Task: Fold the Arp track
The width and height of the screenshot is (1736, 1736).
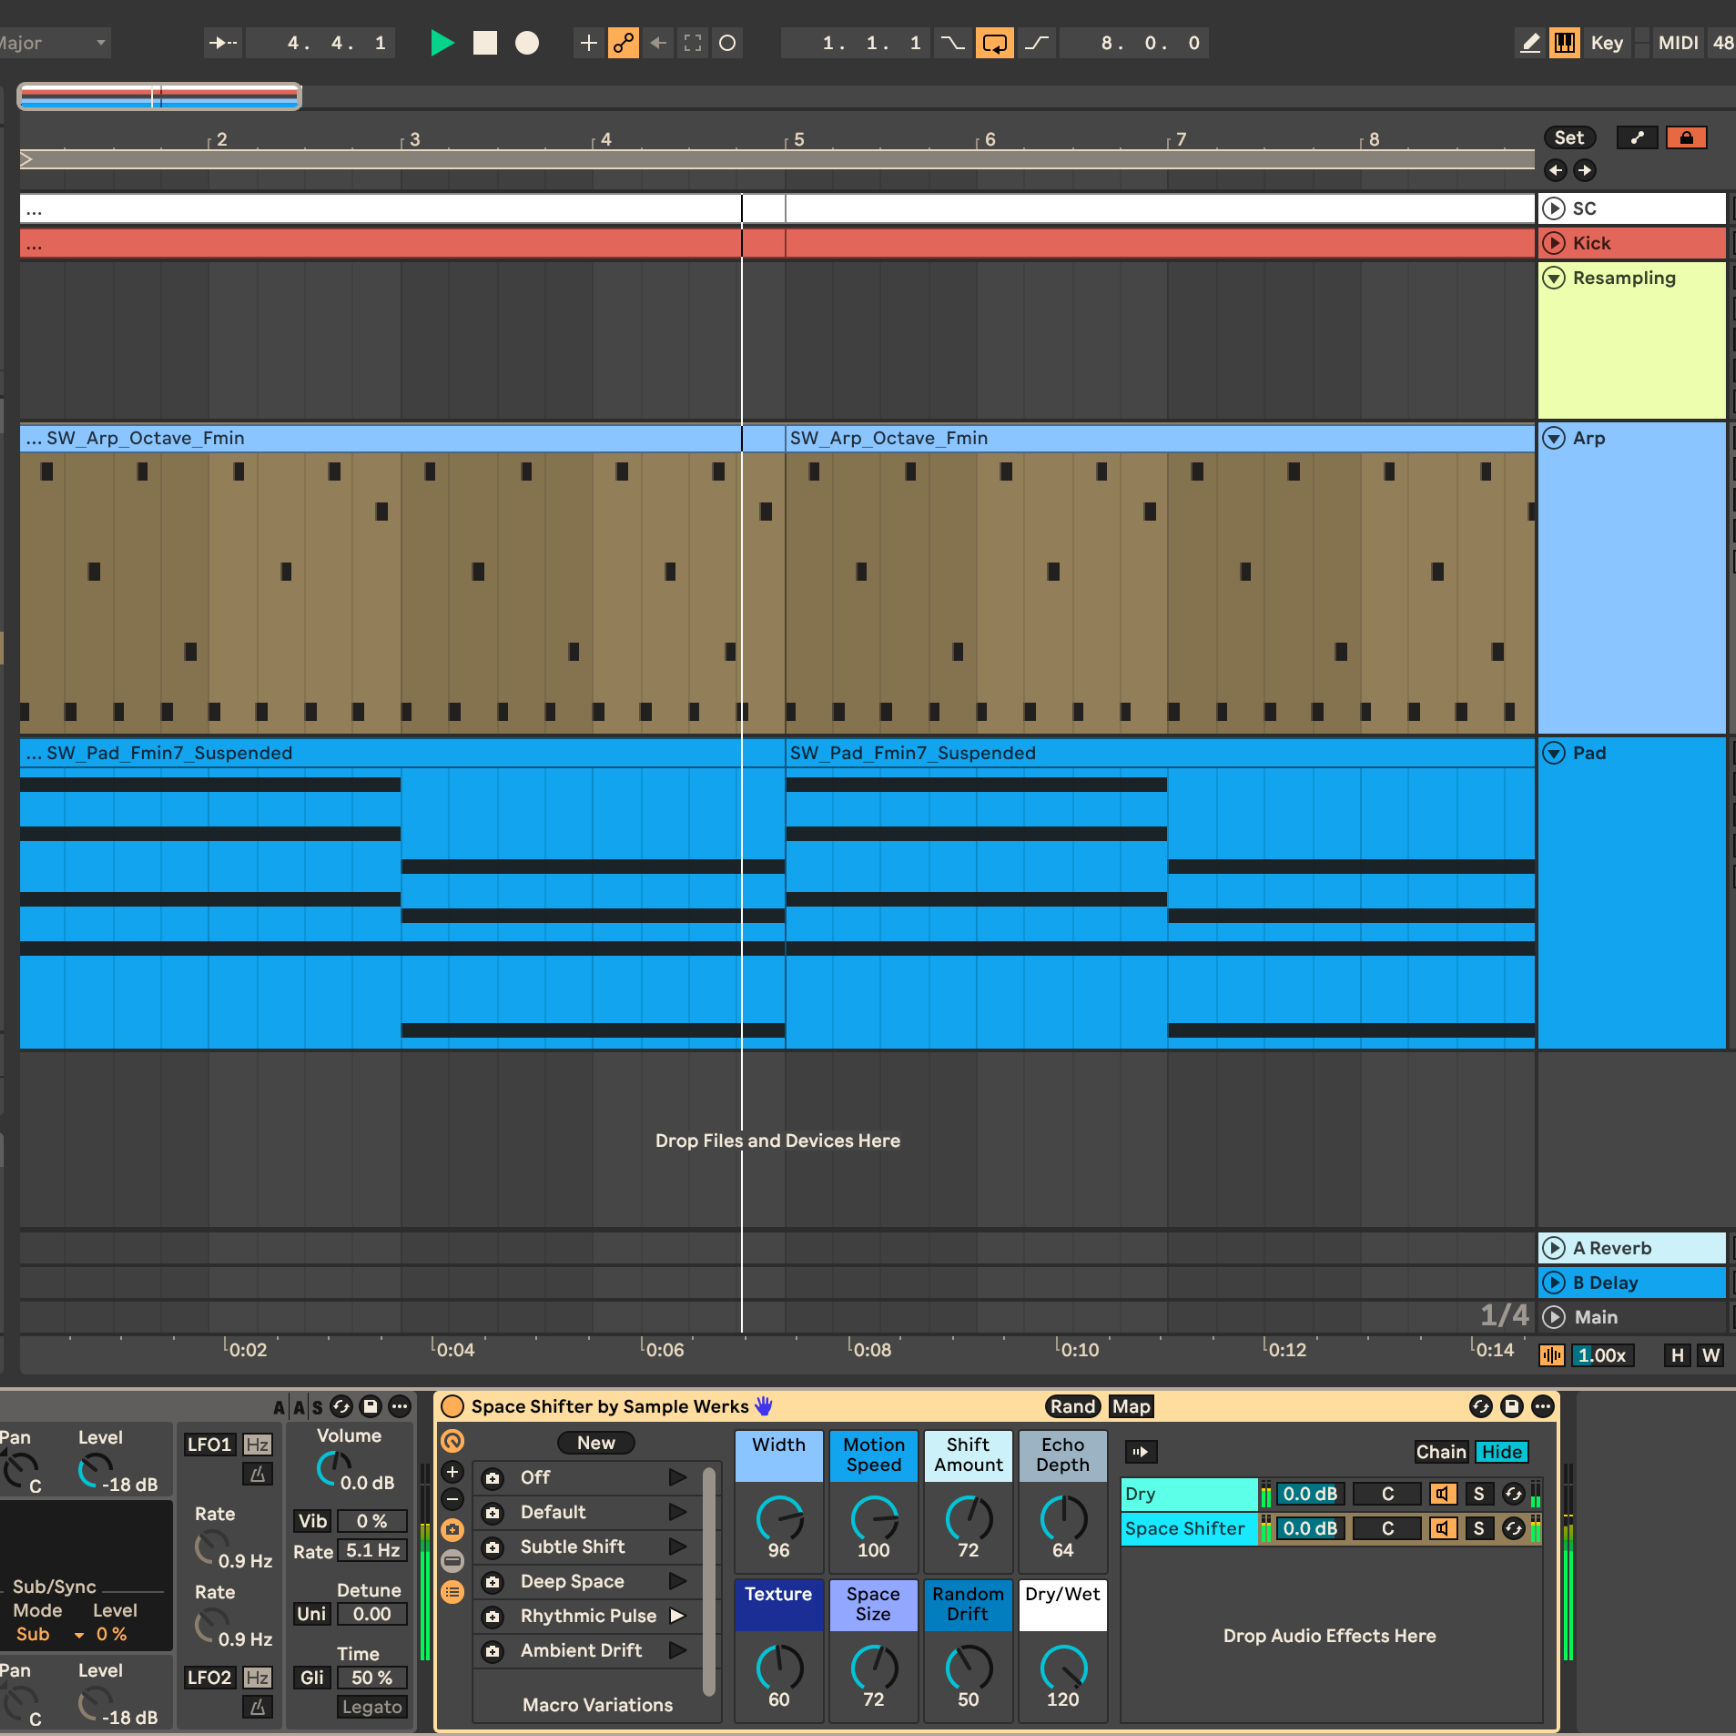Action: point(1554,438)
